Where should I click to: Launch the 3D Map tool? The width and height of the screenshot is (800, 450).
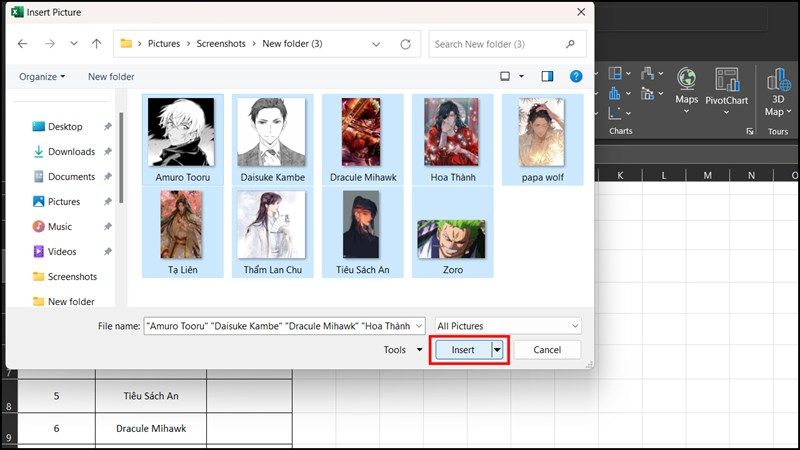coord(778,92)
